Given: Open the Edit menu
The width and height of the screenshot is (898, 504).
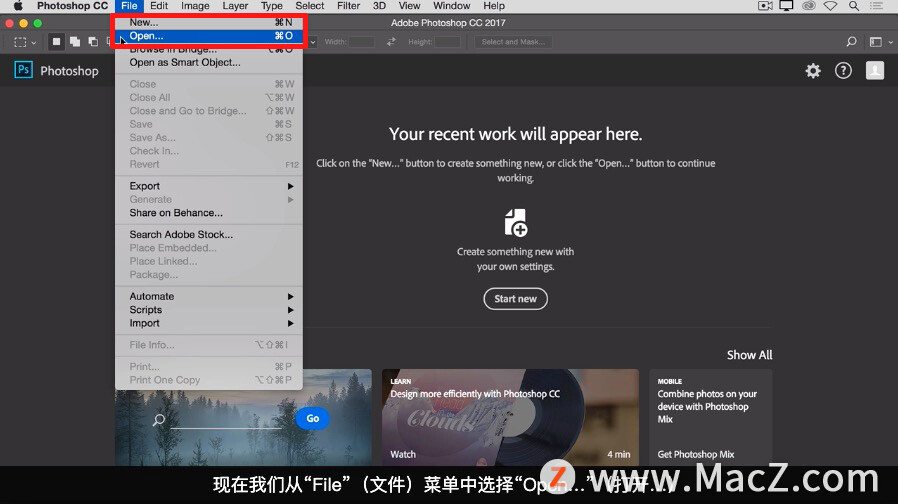Looking at the screenshot, I should [x=159, y=6].
